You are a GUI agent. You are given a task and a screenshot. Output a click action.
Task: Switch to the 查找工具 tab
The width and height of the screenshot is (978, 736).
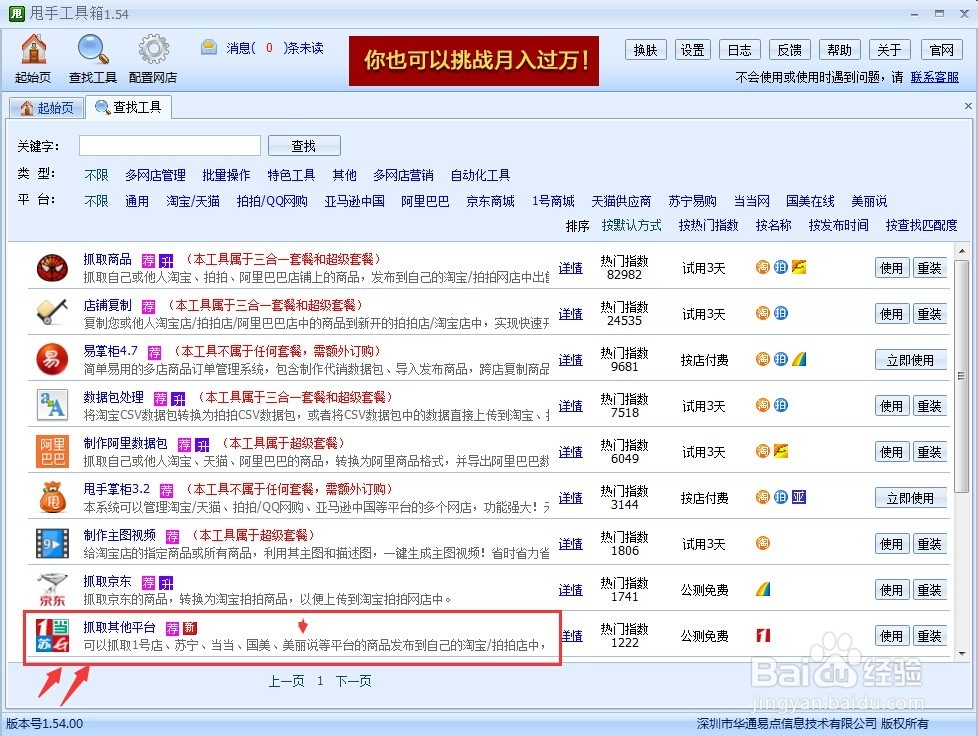[128, 107]
